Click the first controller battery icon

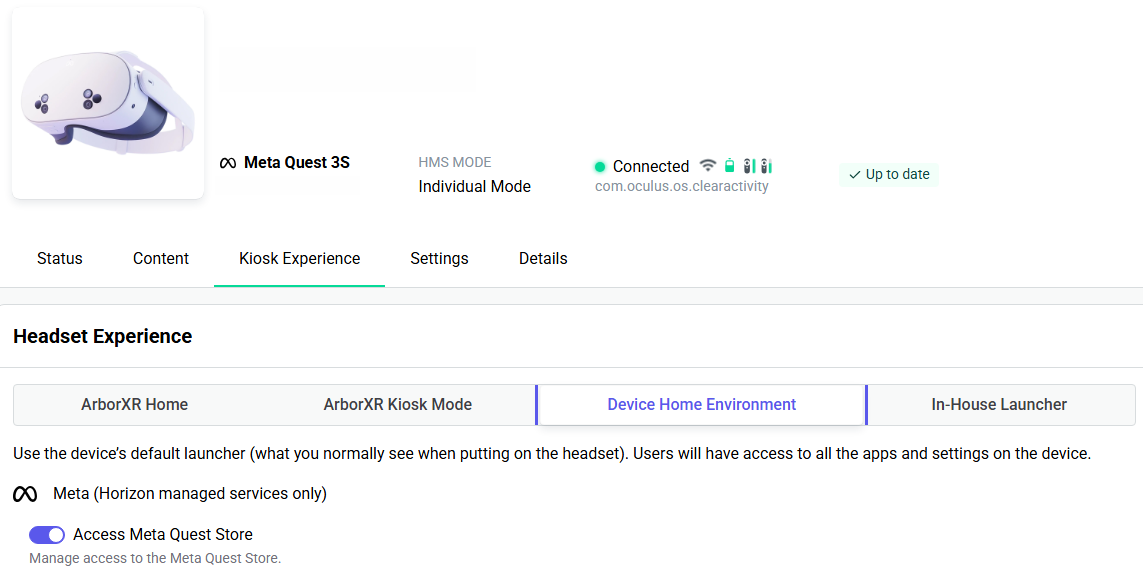coord(749,165)
